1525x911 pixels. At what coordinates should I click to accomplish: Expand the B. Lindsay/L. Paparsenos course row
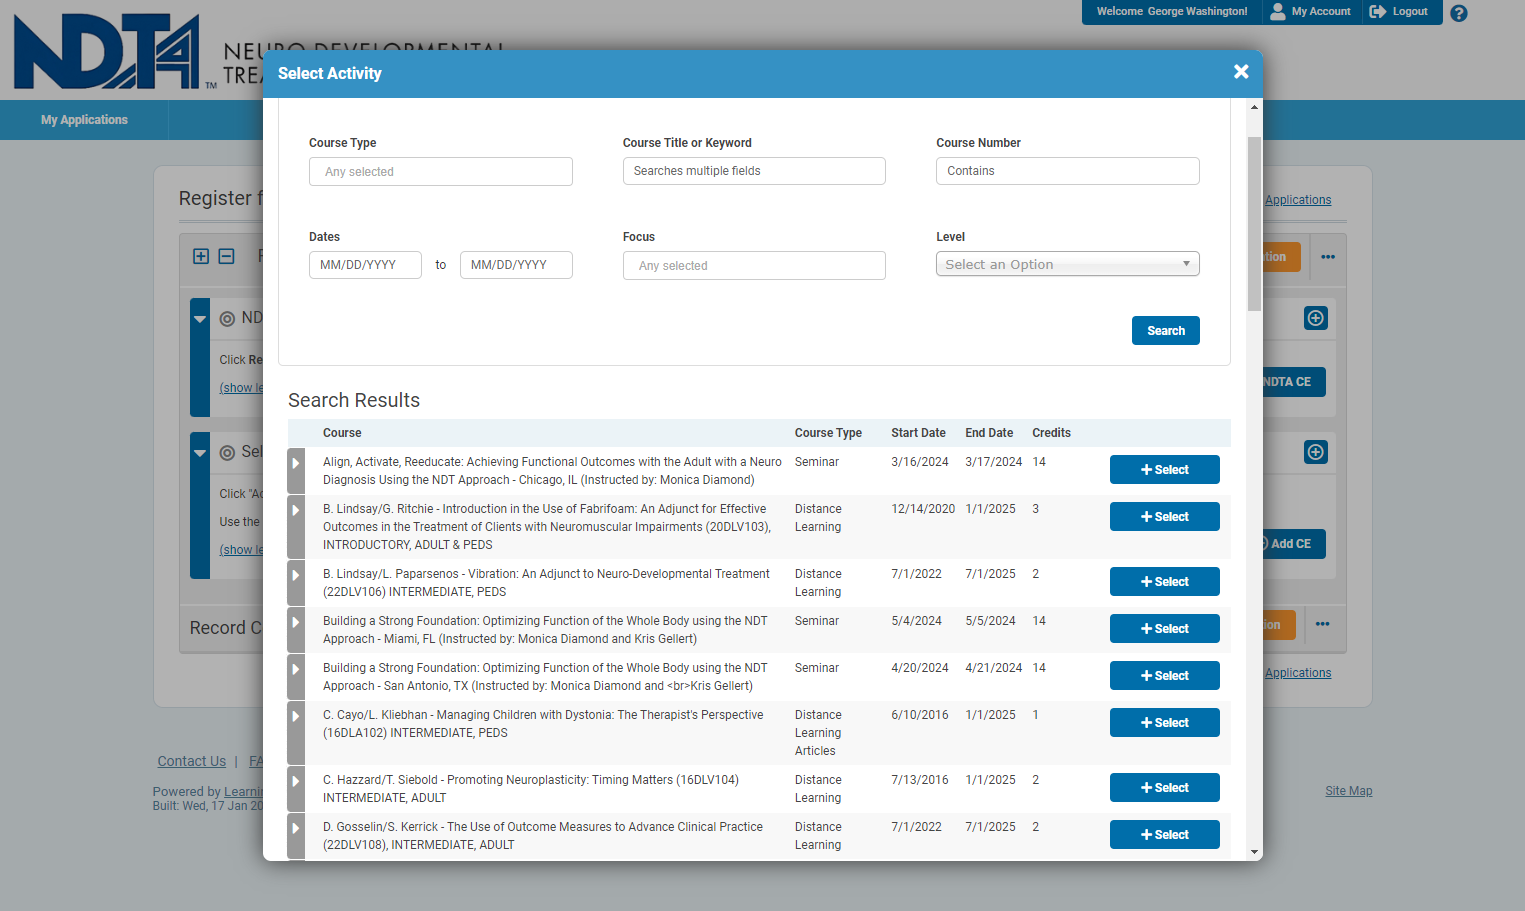296,583
